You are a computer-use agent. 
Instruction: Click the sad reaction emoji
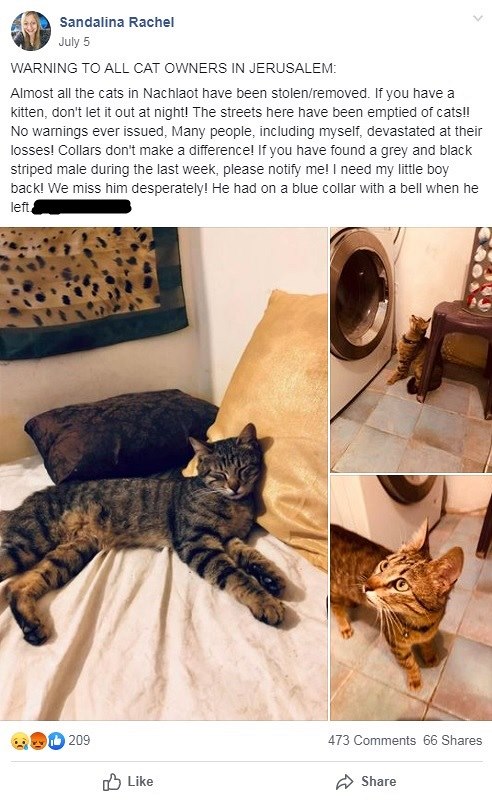point(19,741)
